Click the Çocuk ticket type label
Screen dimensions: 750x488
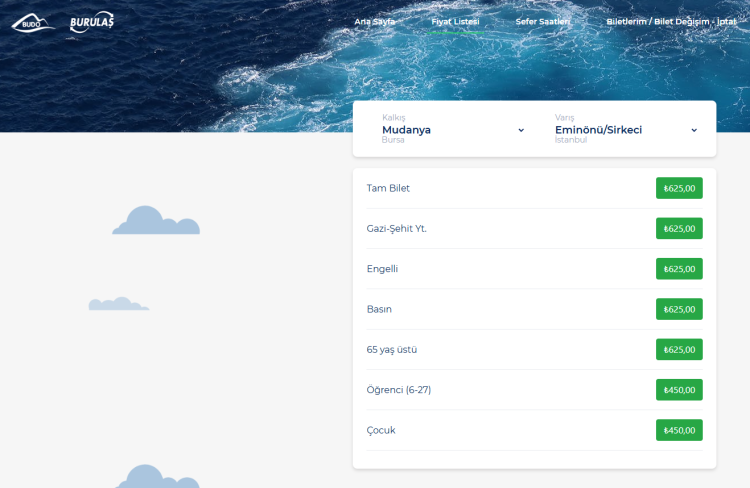382,430
